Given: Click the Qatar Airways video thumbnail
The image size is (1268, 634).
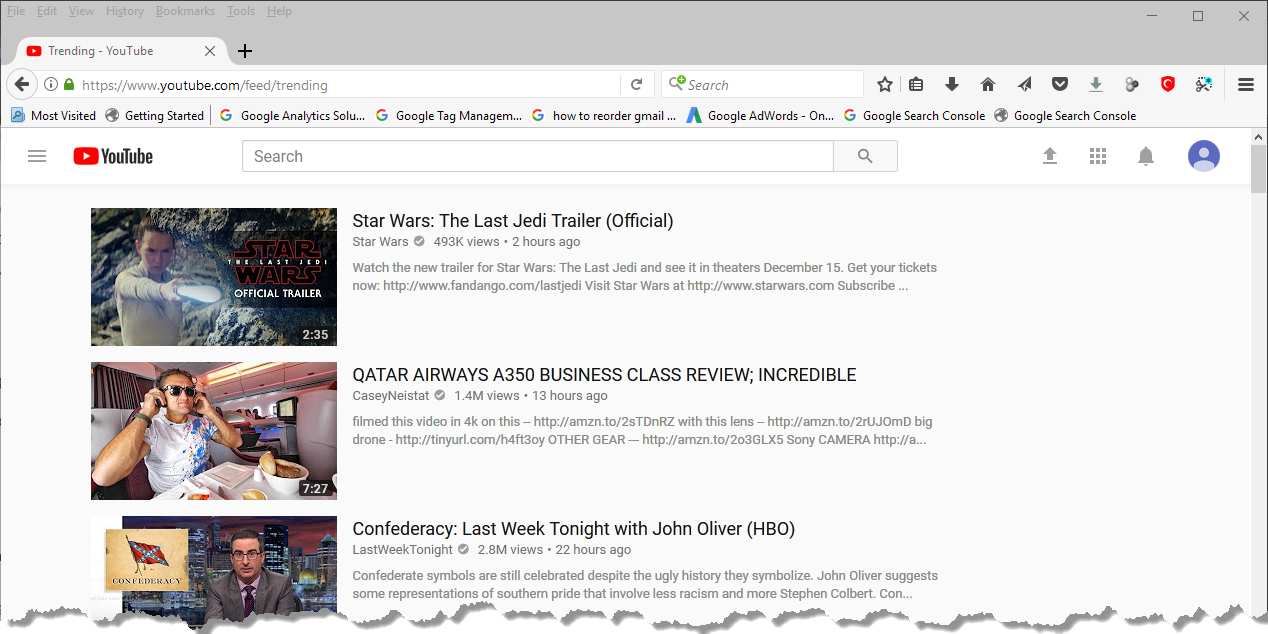Looking at the screenshot, I should click(214, 431).
